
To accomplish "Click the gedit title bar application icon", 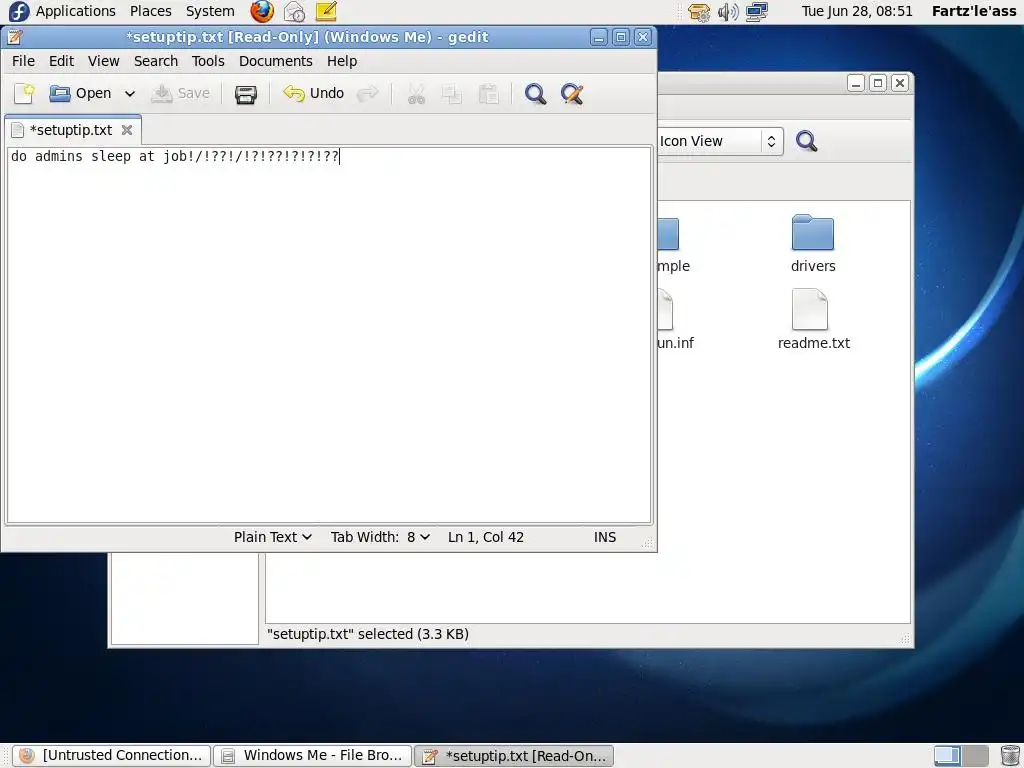I will [x=15, y=37].
